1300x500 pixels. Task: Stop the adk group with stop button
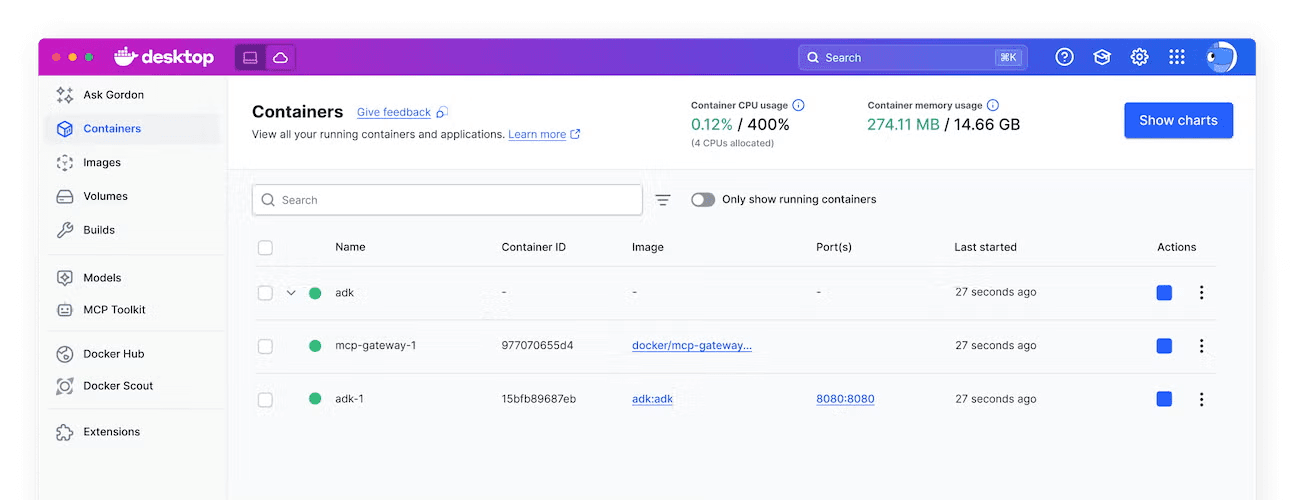click(x=1164, y=293)
